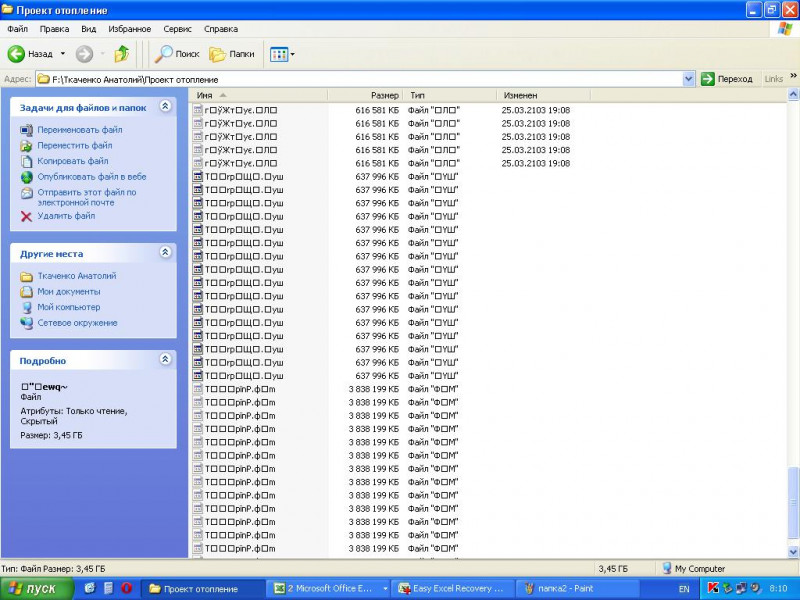Open the пуск Start button
800x600 pixels.
[x=37, y=588]
